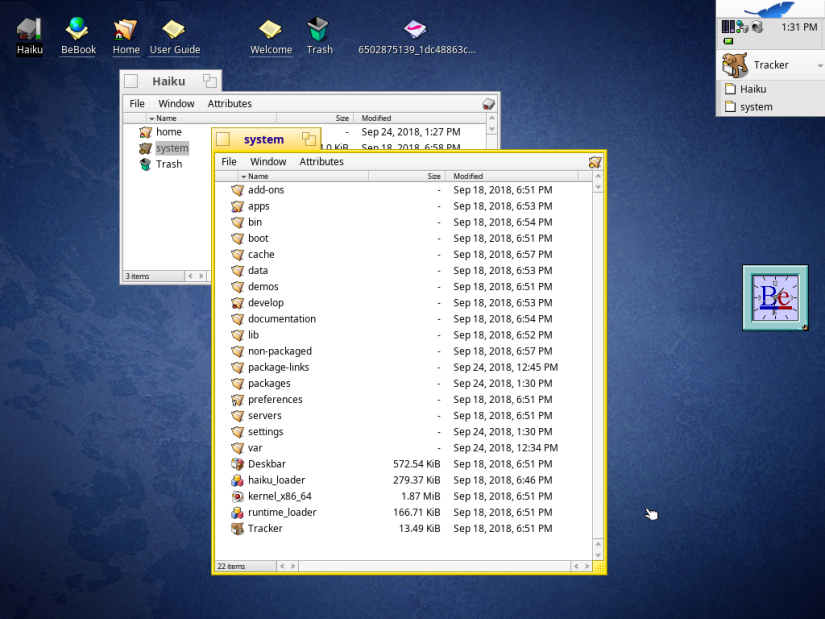The width and height of the screenshot is (825, 619).
Task: Select the kernel_x86_64 file icon
Action: click(x=238, y=496)
